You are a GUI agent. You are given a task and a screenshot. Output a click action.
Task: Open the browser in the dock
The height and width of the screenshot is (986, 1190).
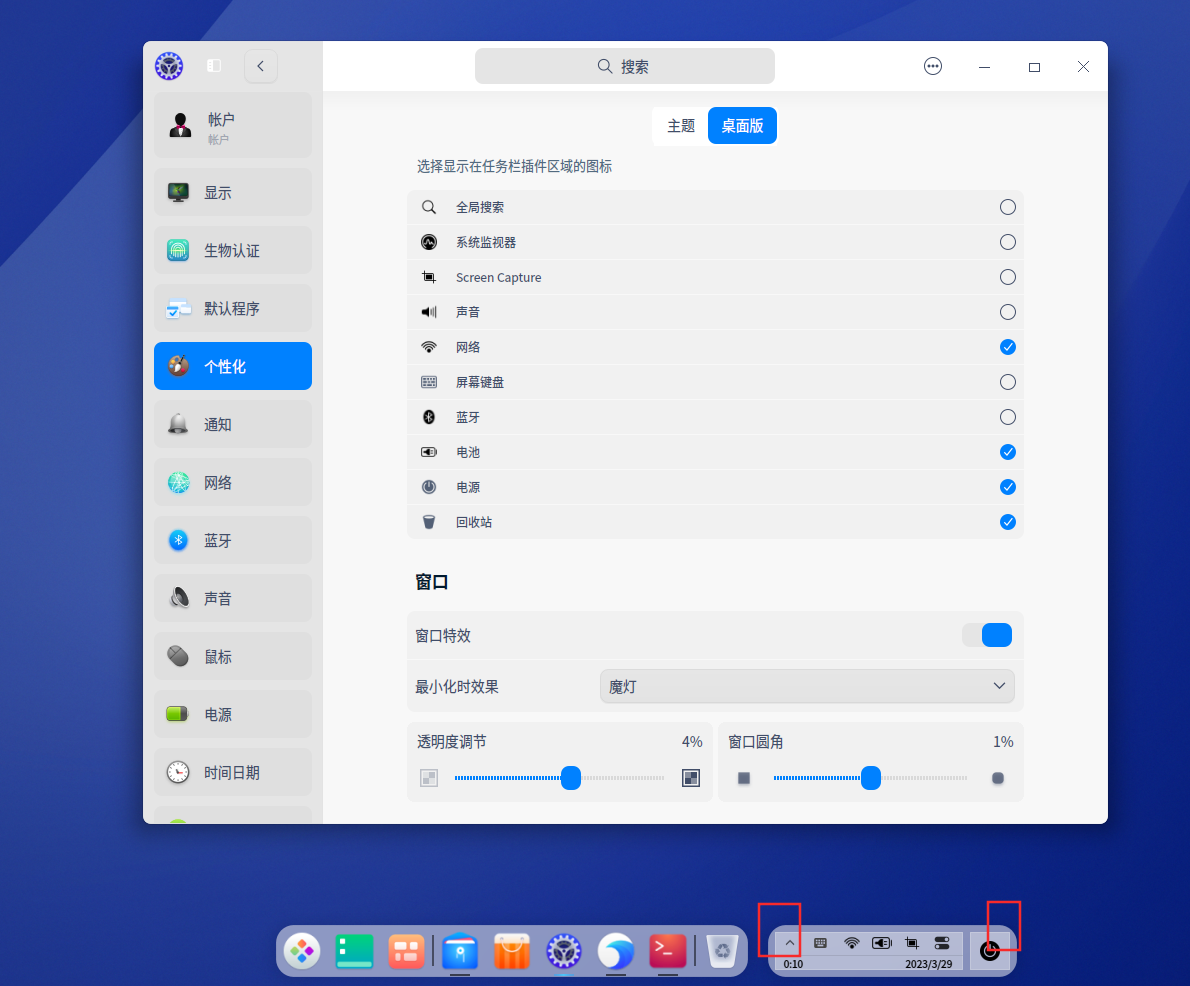coord(615,951)
